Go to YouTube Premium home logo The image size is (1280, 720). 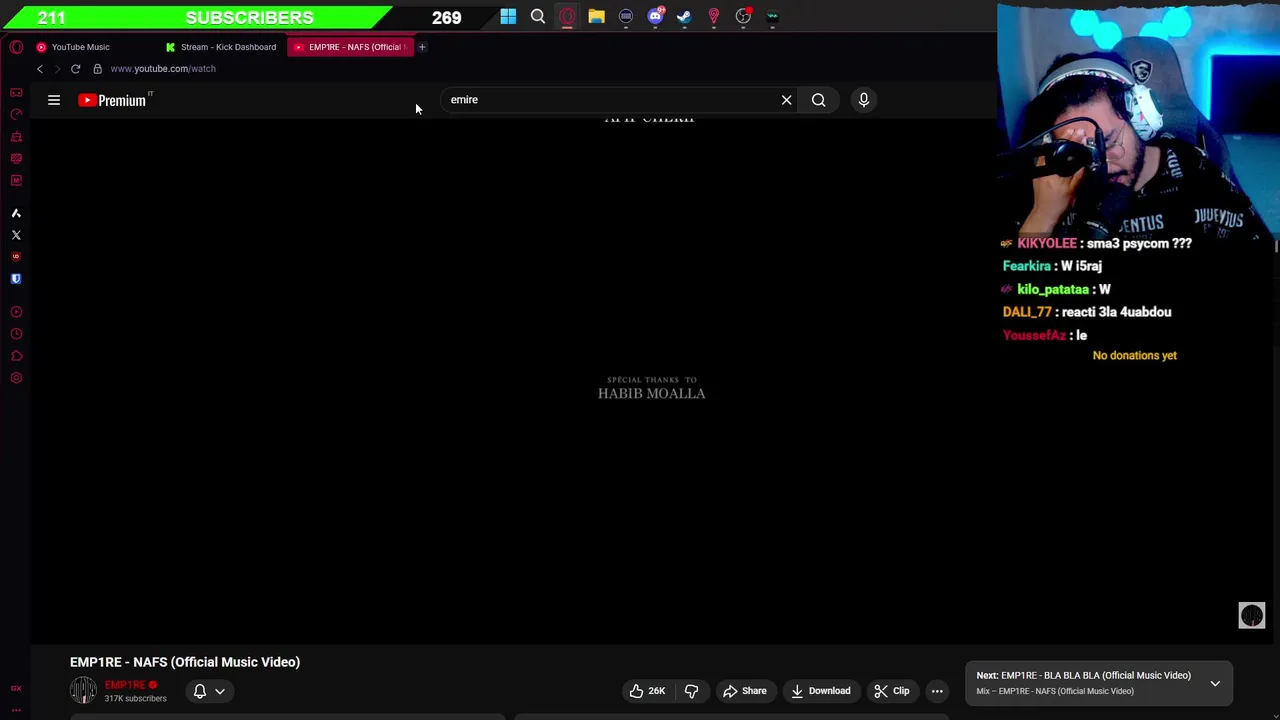pyautogui.click(x=113, y=100)
